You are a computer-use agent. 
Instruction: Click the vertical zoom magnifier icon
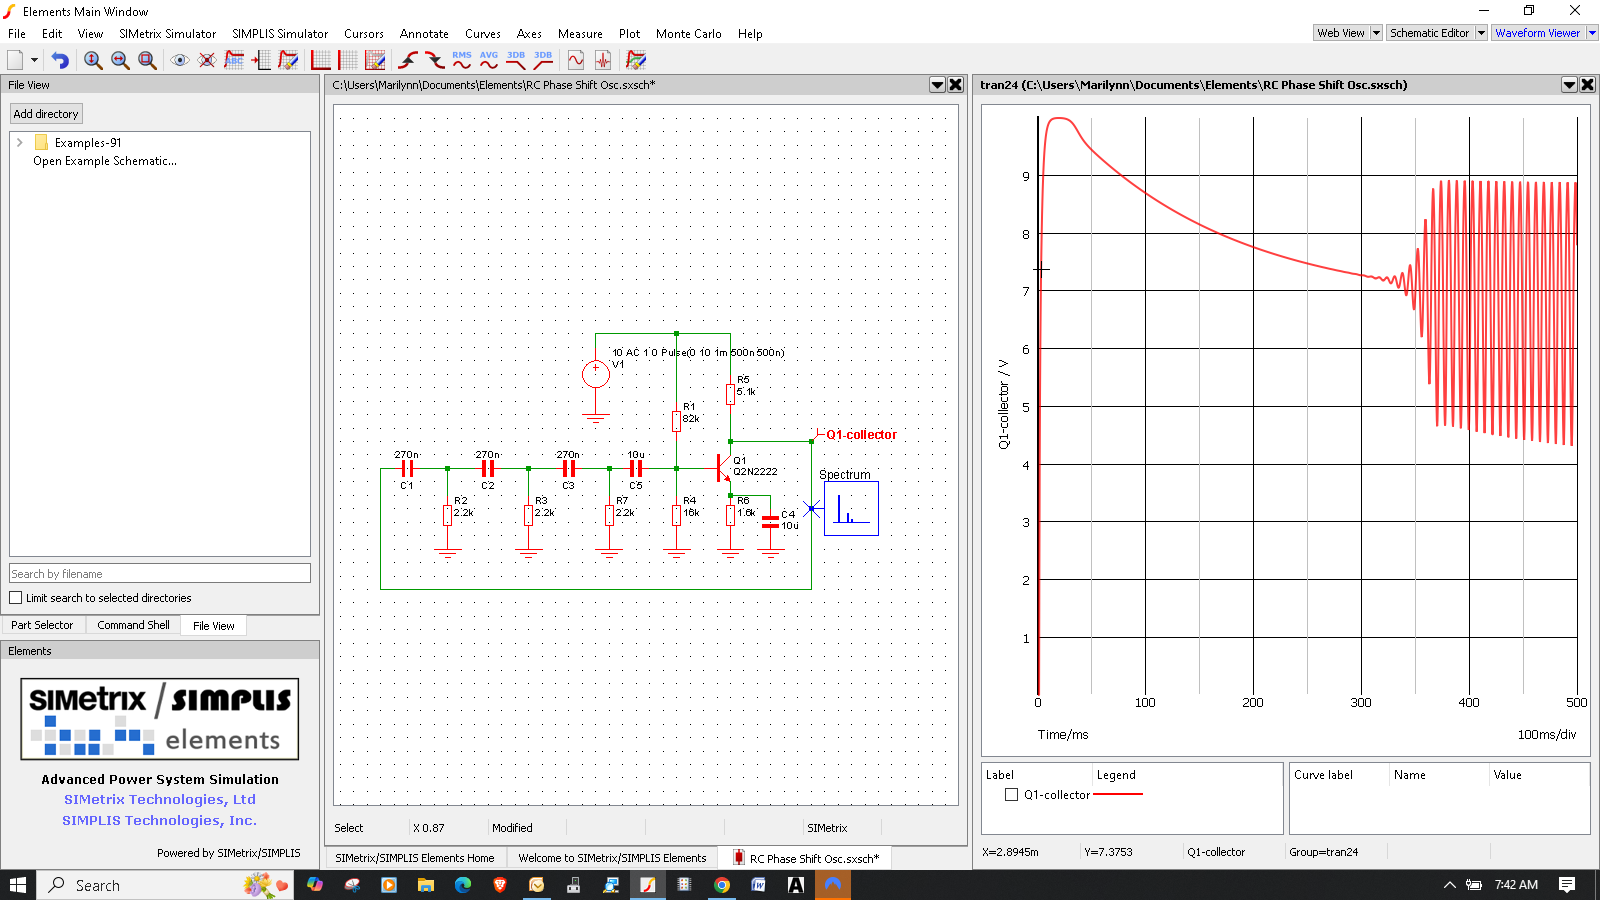click(93, 60)
